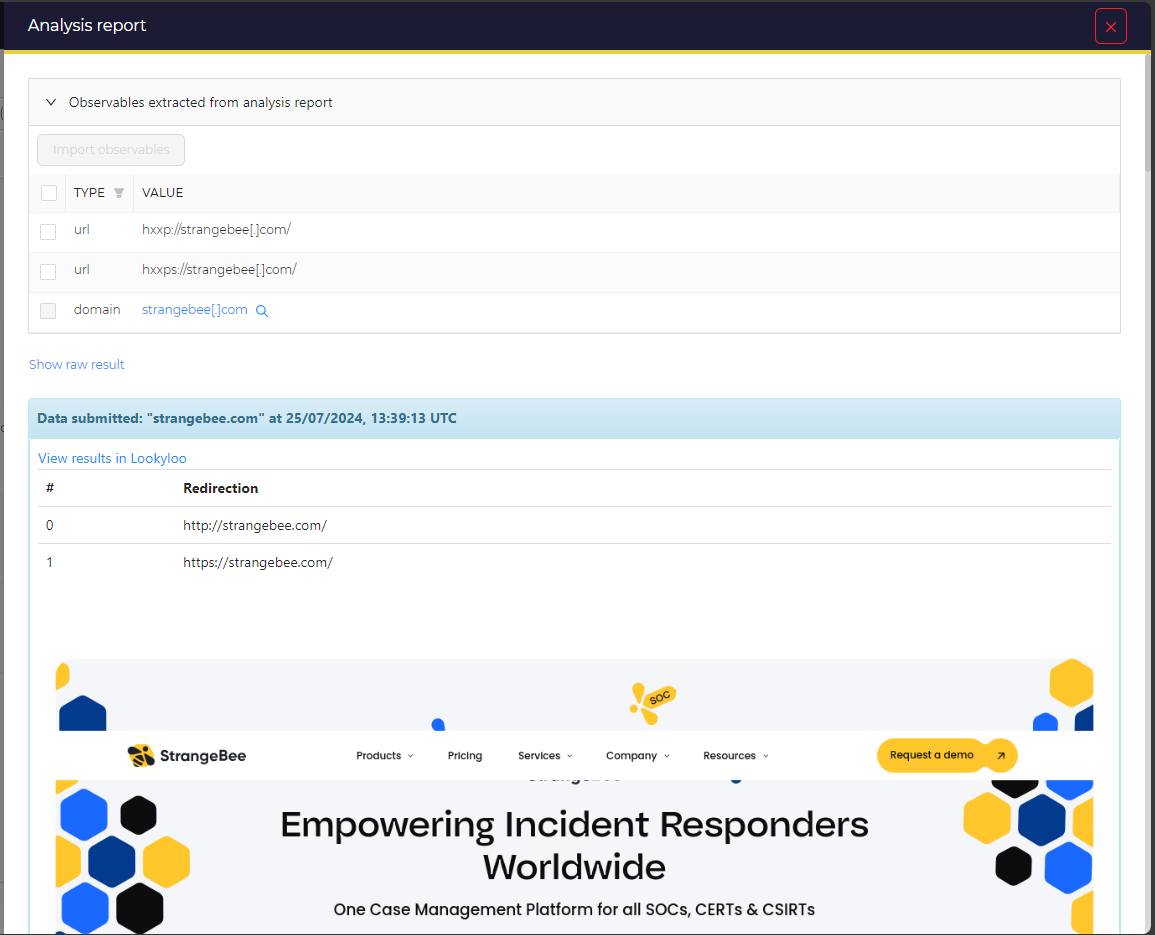The image size is (1155, 935).
Task: Click the SOC bee badge icon in preview
Action: (x=653, y=703)
